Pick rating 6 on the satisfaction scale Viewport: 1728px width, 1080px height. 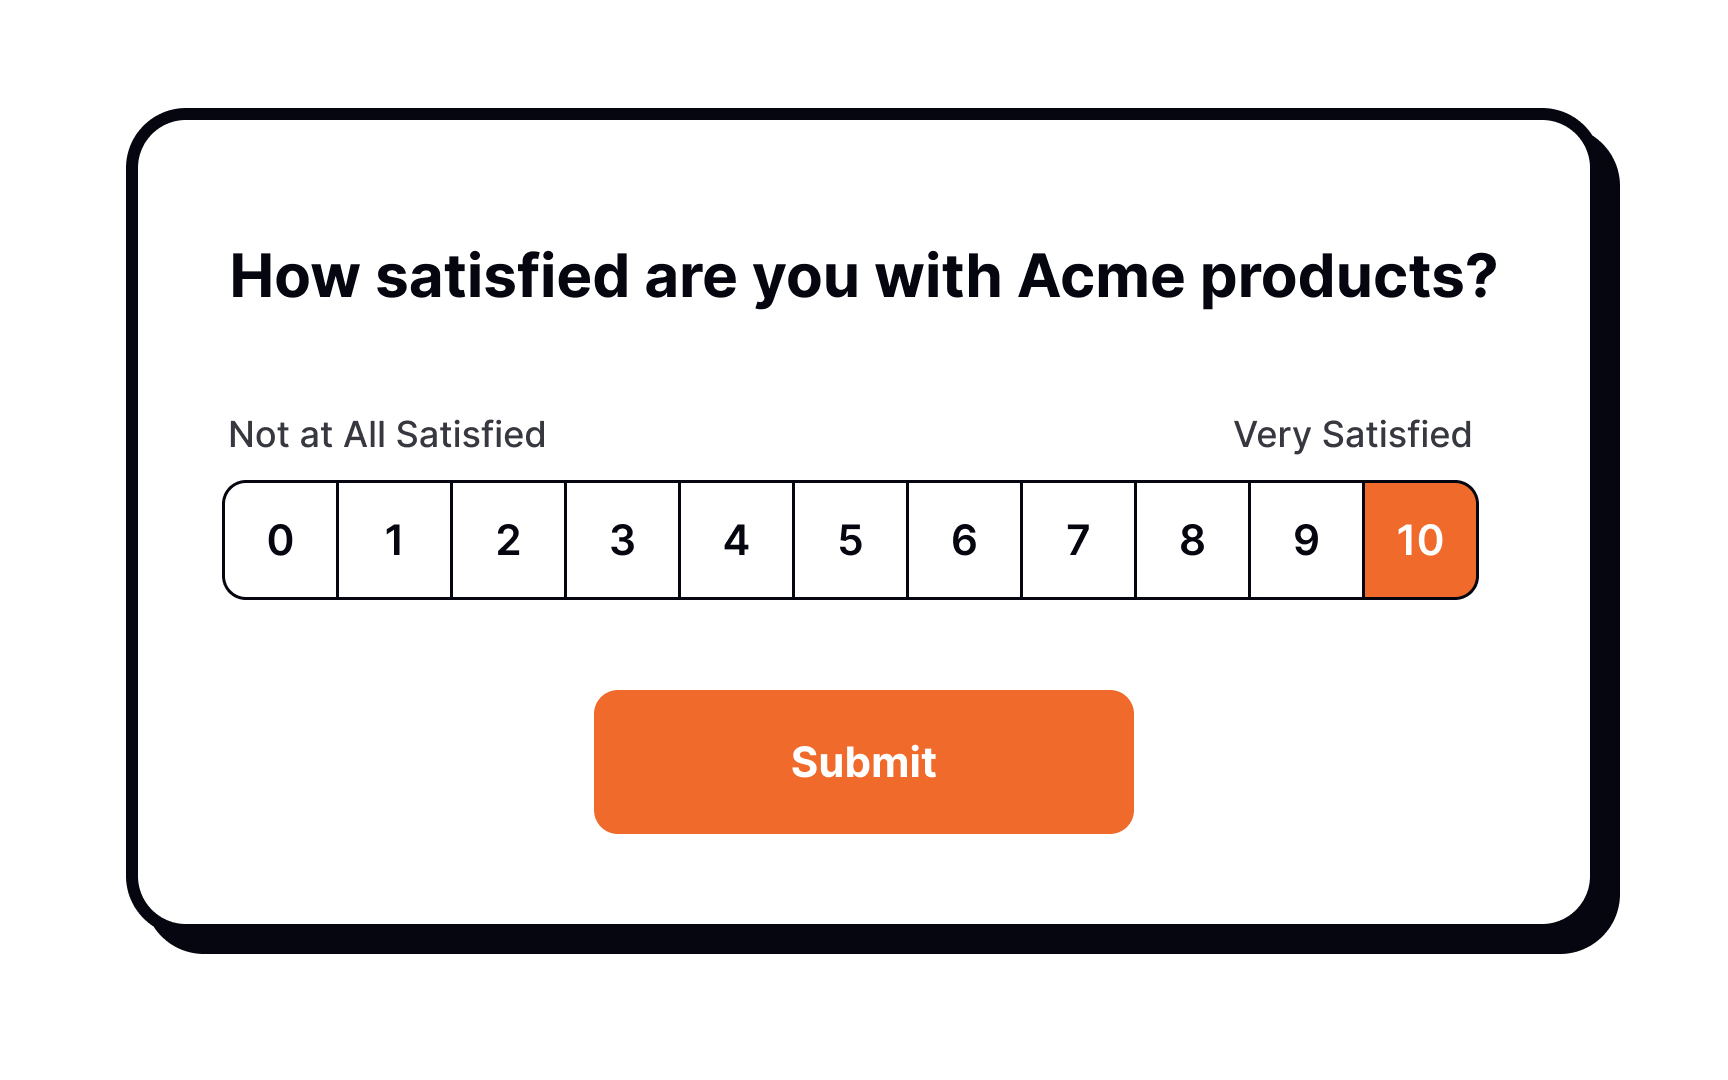coord(964,539)
